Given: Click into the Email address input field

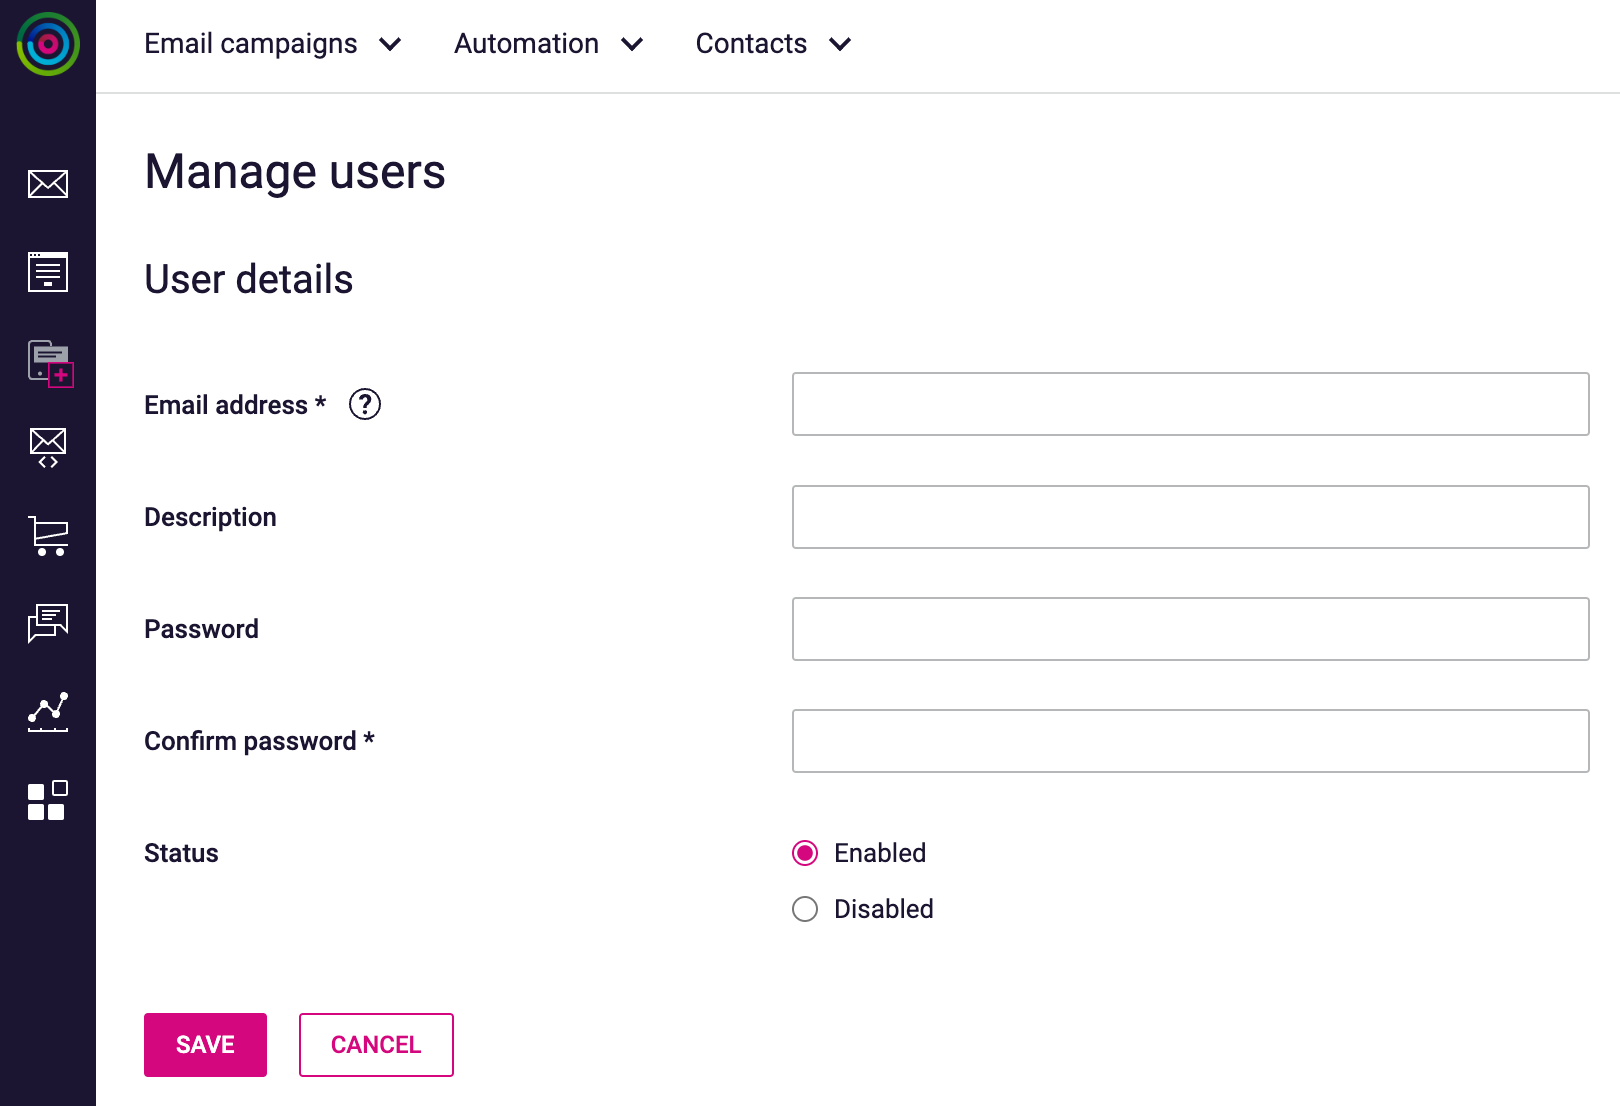Looking at the screenshot, I should (x=1190, y=404).
